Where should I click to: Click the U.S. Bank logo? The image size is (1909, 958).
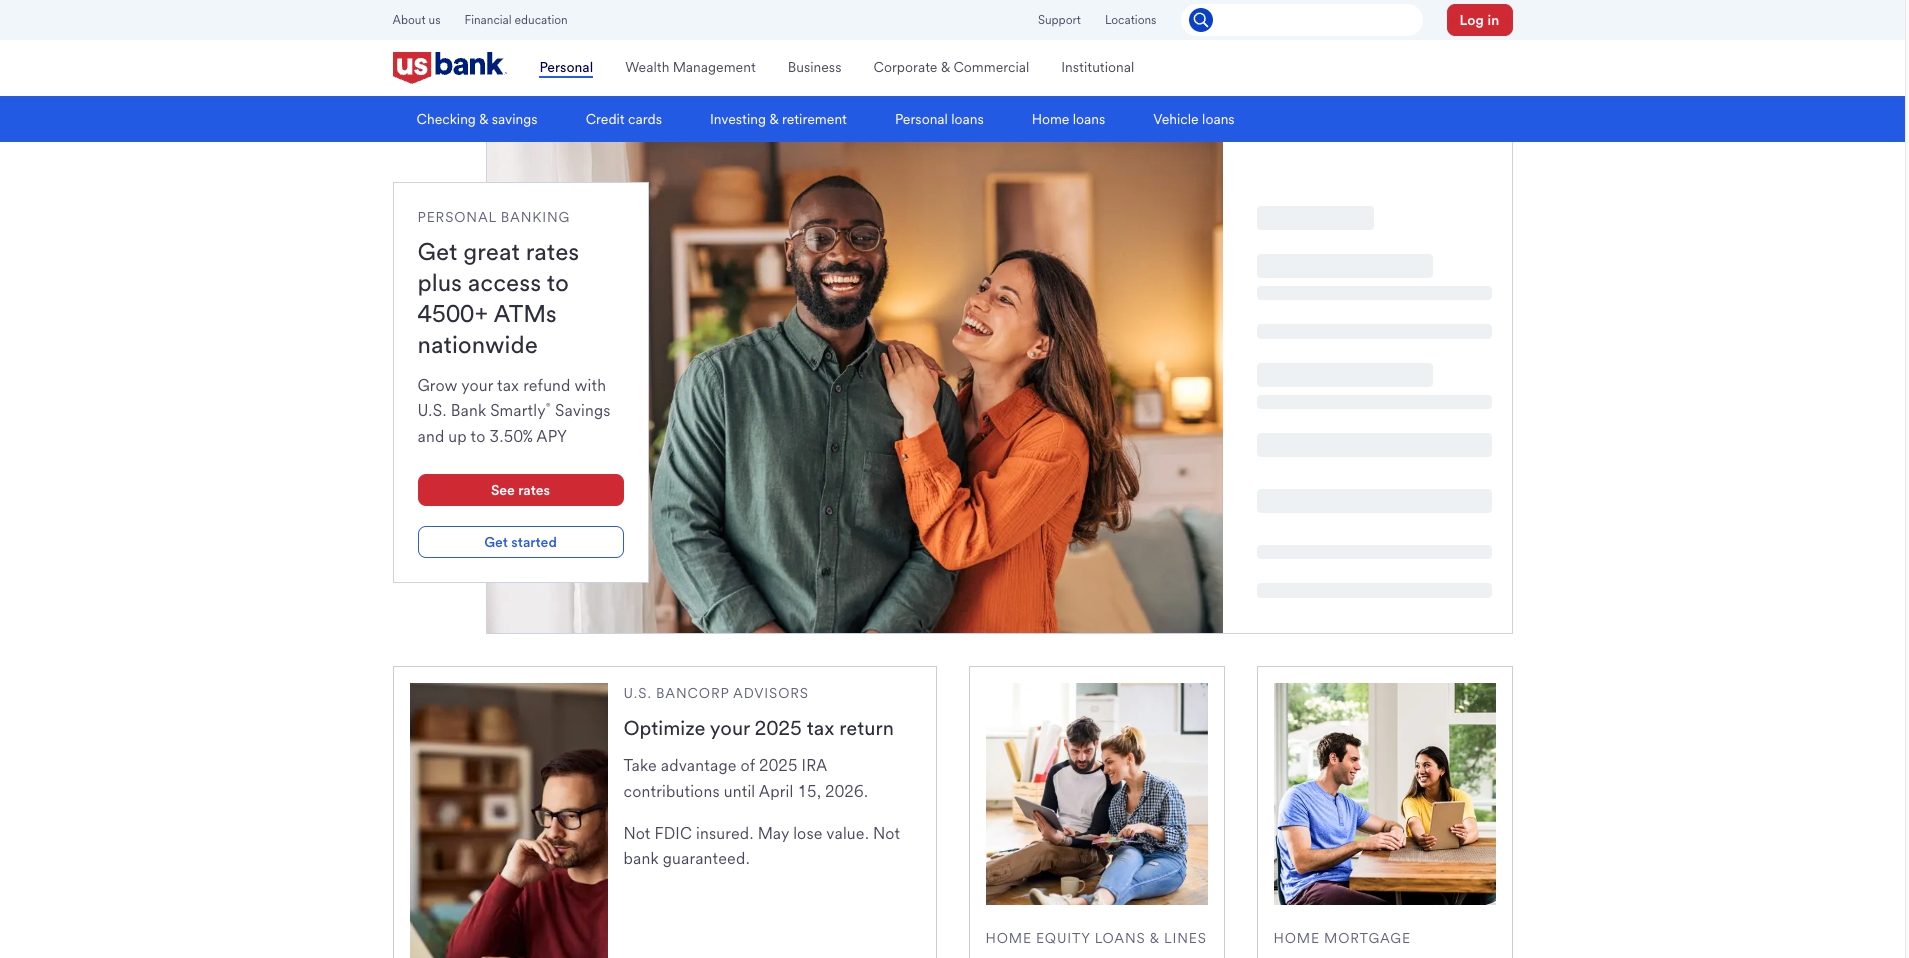449,67
